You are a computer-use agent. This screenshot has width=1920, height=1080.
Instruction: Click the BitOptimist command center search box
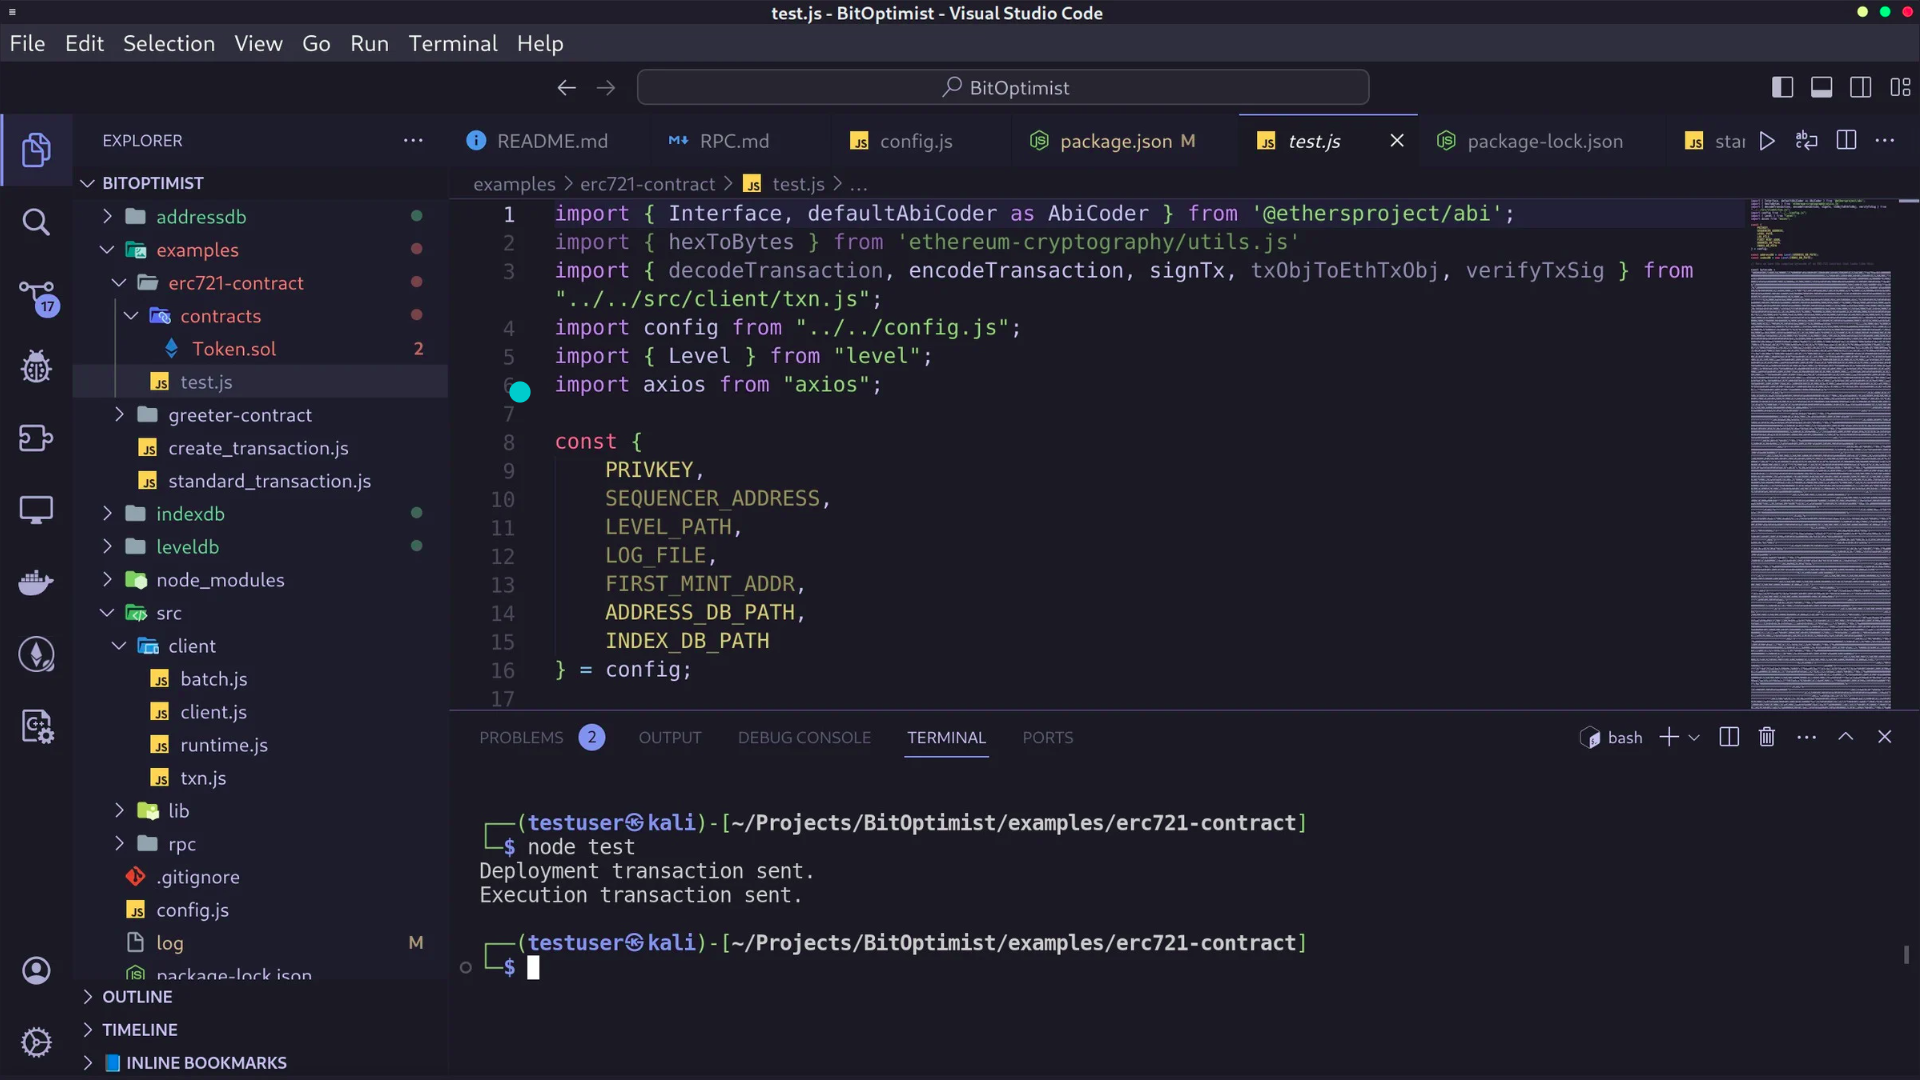pyautogui.click(x=1003, y=88)
